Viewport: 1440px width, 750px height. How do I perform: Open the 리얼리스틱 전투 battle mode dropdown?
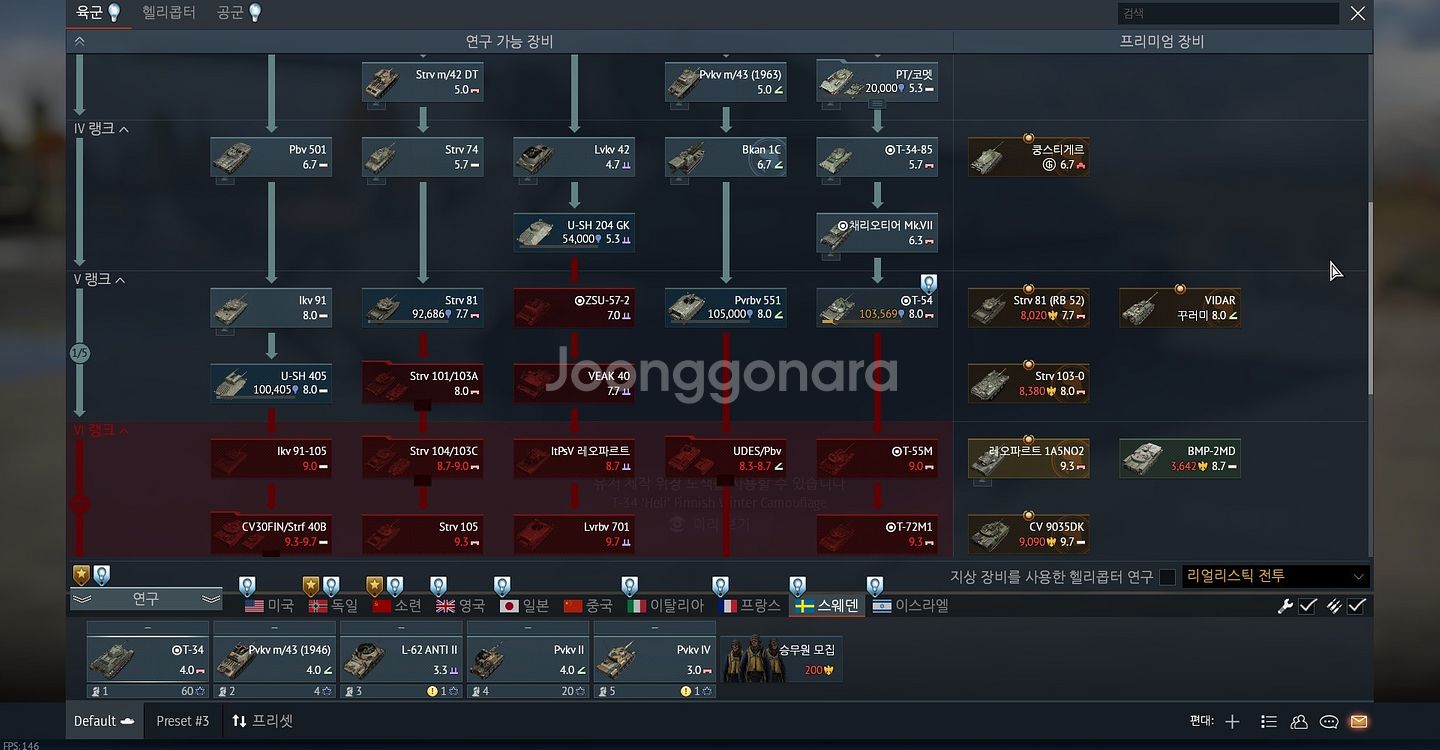point(1275,577)
